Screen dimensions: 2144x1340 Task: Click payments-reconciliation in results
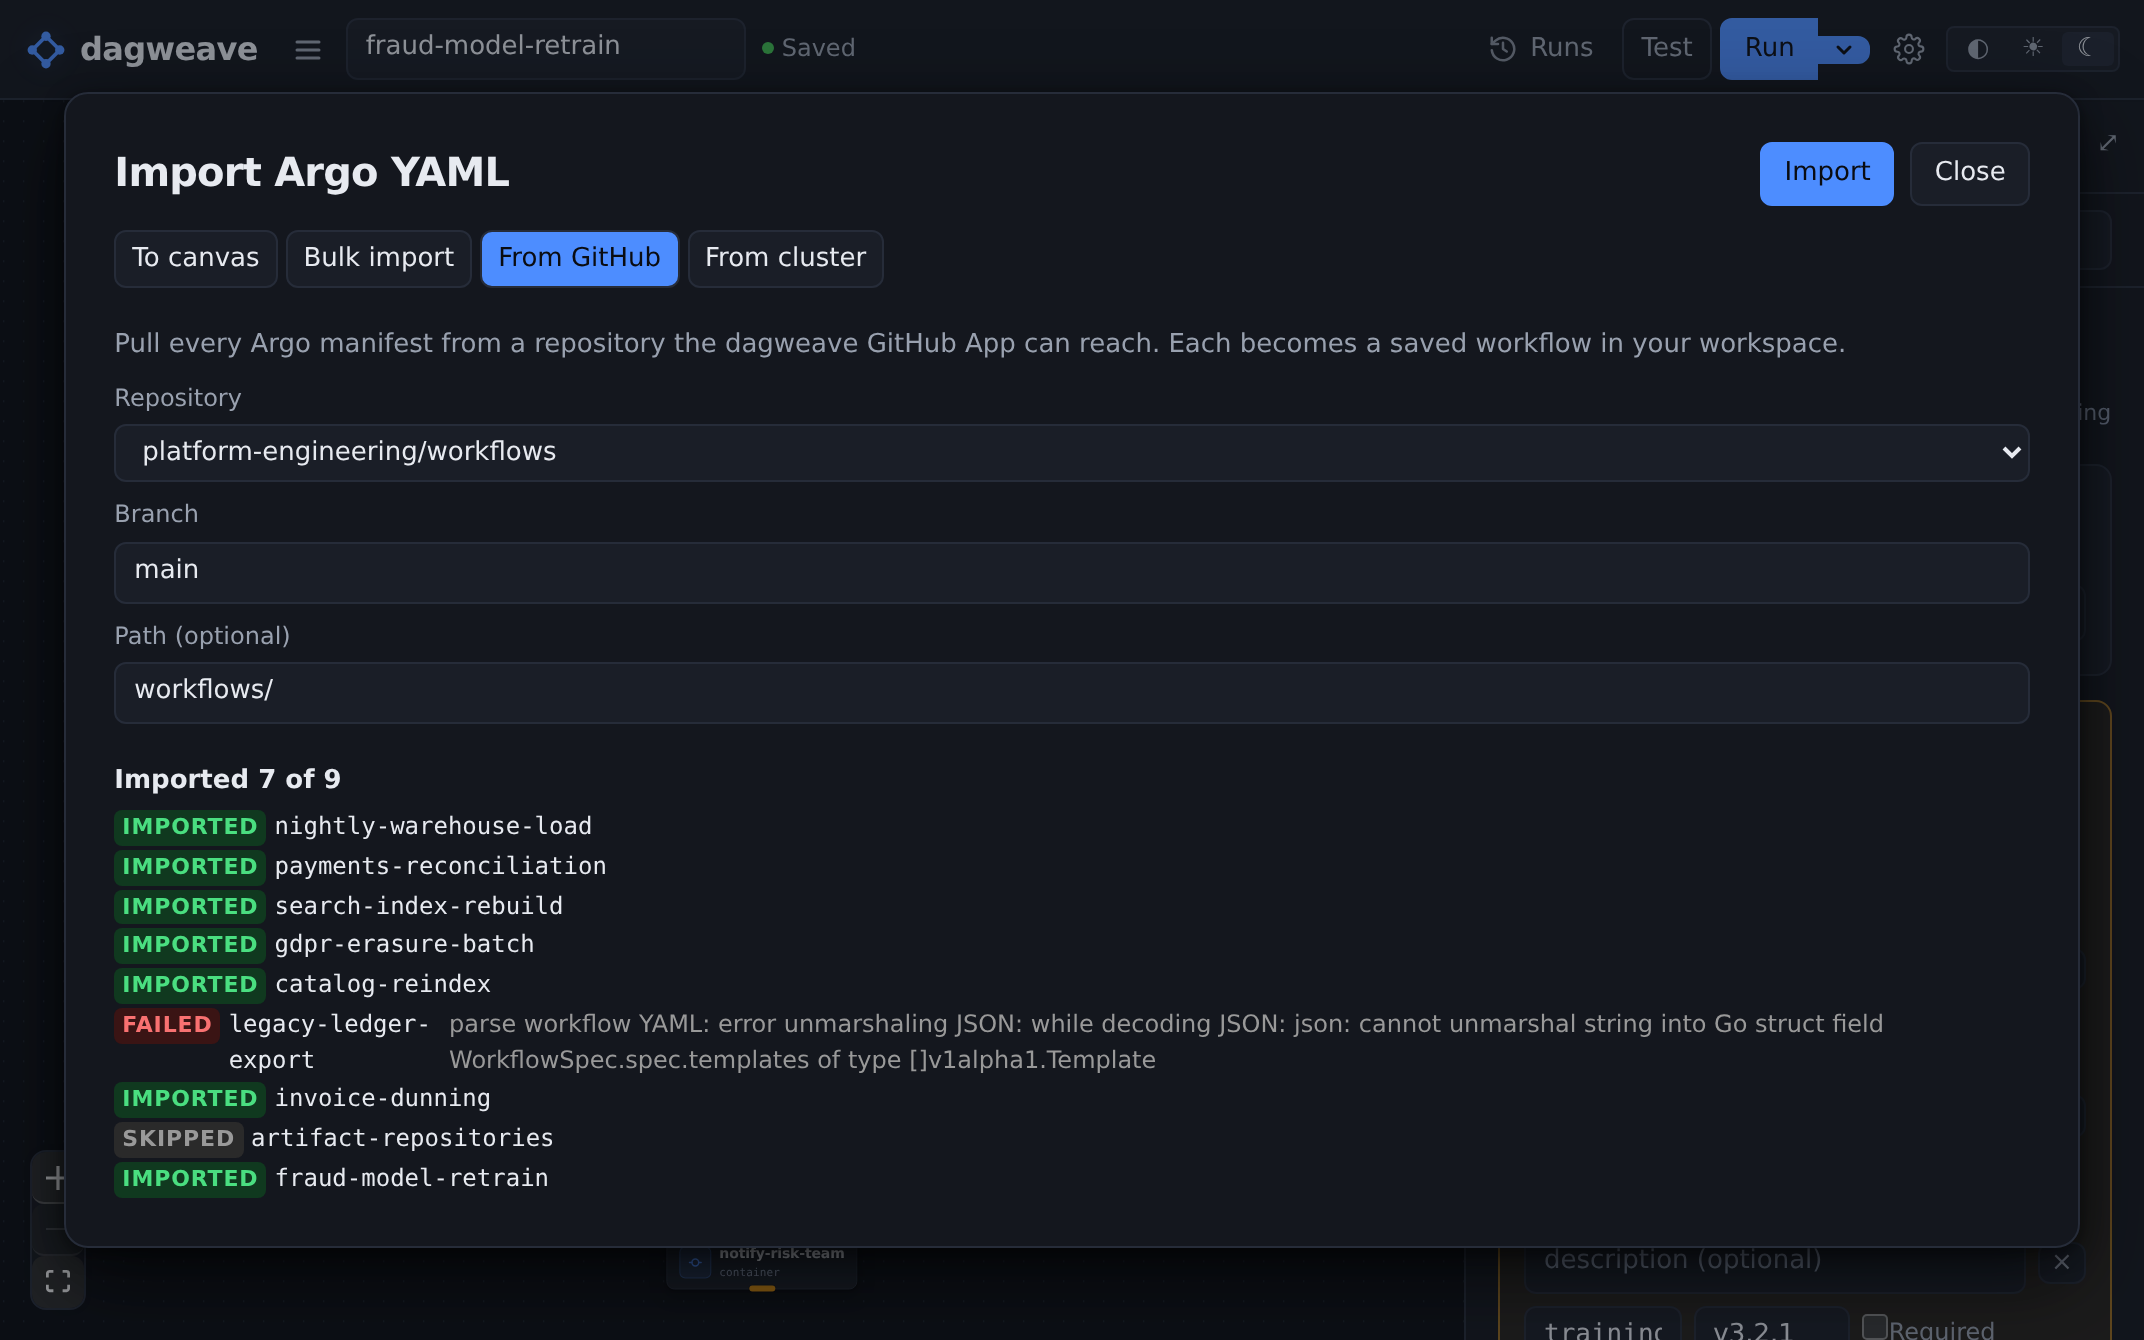(440, 867)
